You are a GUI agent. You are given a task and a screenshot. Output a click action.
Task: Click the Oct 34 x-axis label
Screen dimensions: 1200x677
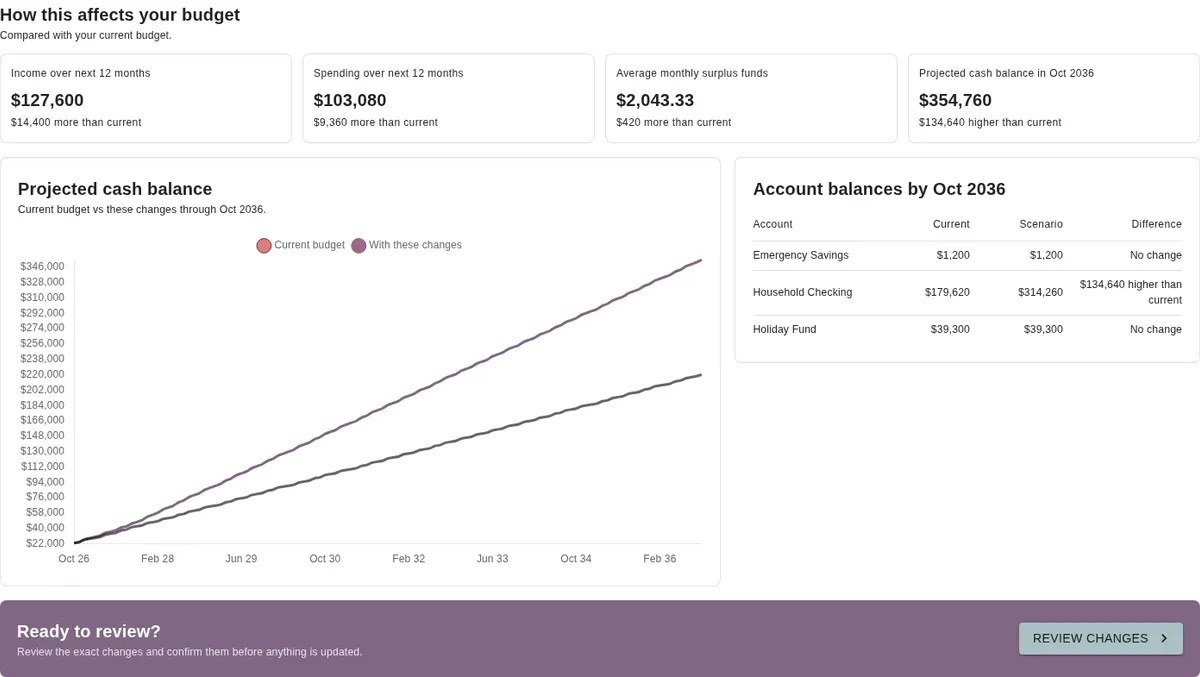tap(576, 559)
